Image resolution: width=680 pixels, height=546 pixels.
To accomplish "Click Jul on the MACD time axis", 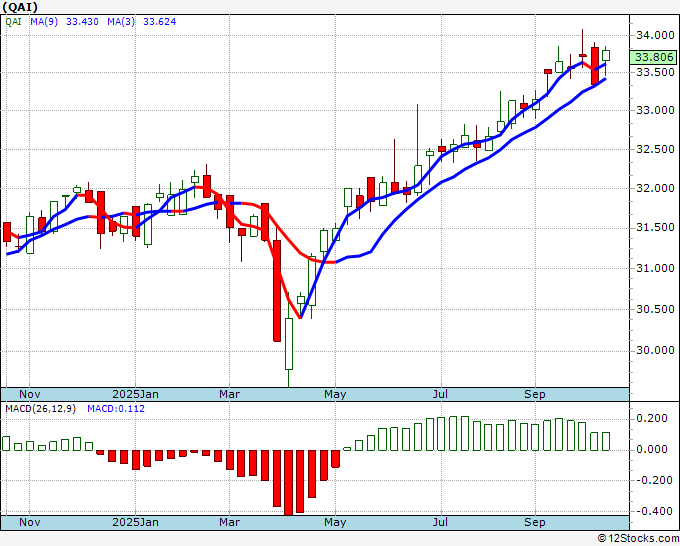I will pos(441,522).
